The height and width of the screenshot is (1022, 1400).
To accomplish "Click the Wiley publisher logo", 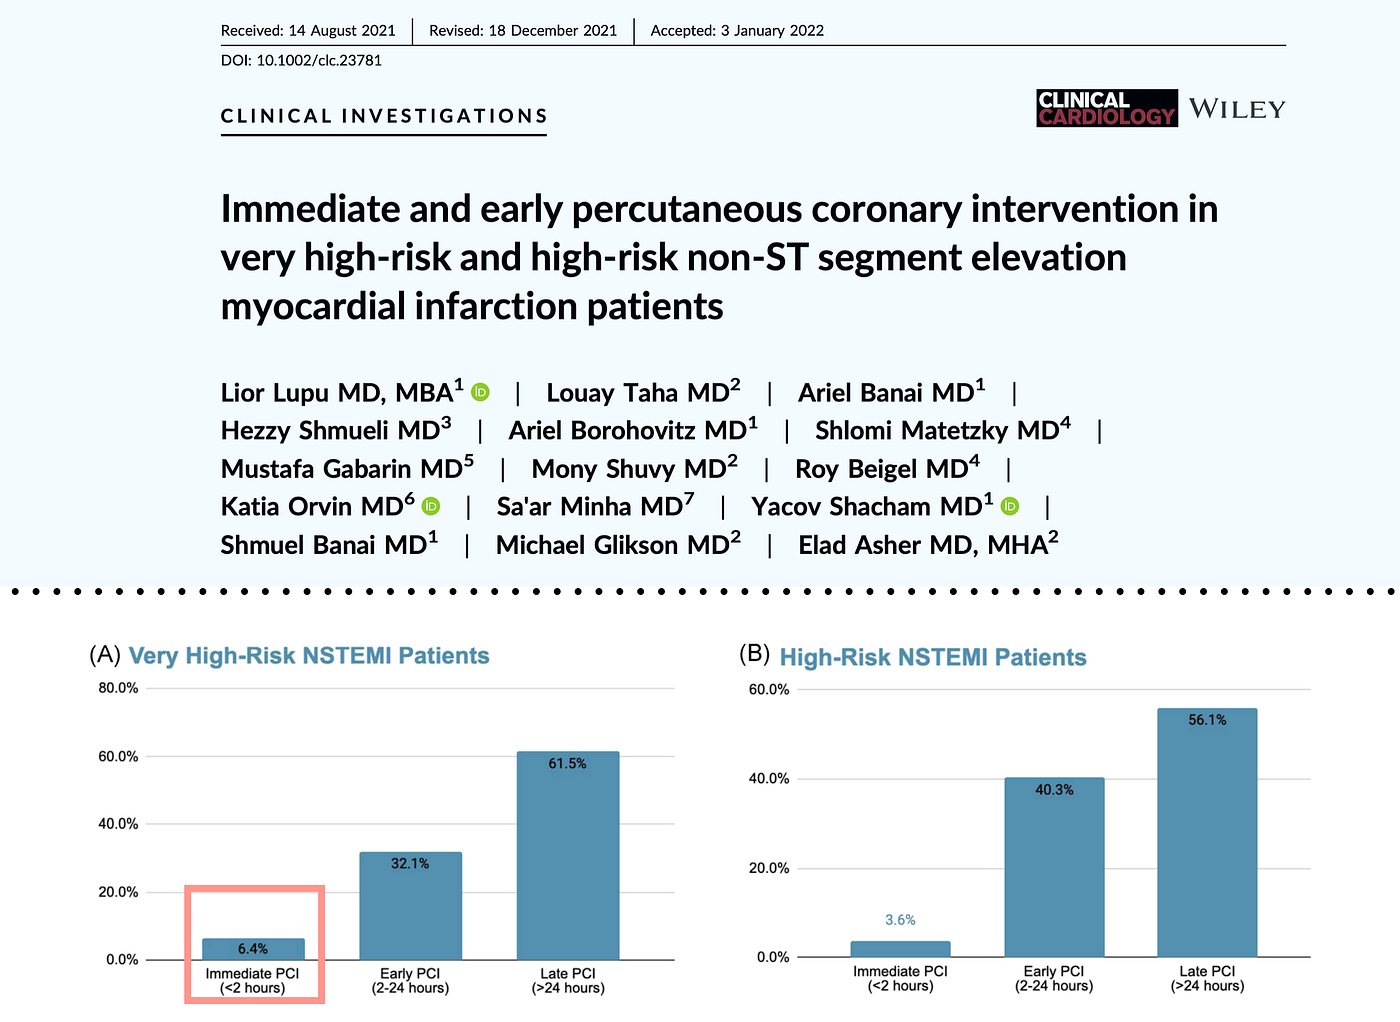I will tap(1237, 109).
